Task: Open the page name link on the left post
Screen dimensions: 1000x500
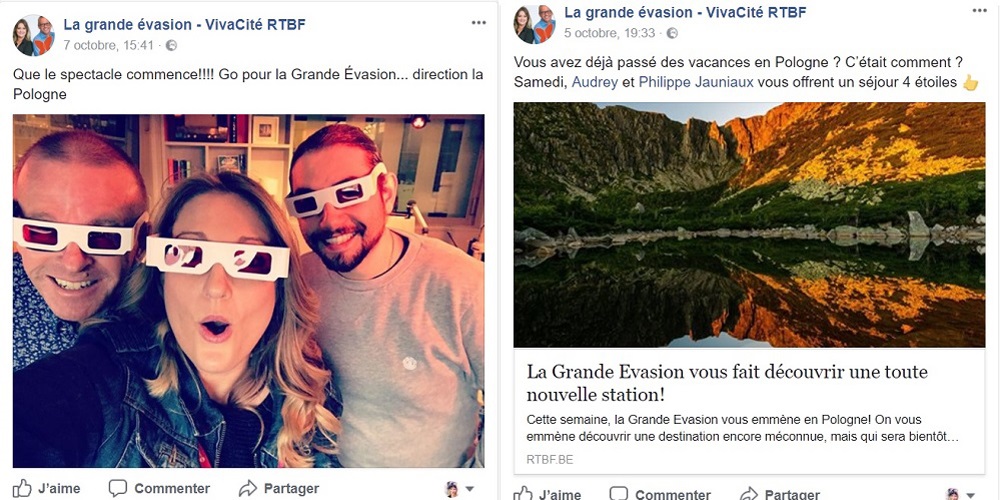Action: (184, 24)
